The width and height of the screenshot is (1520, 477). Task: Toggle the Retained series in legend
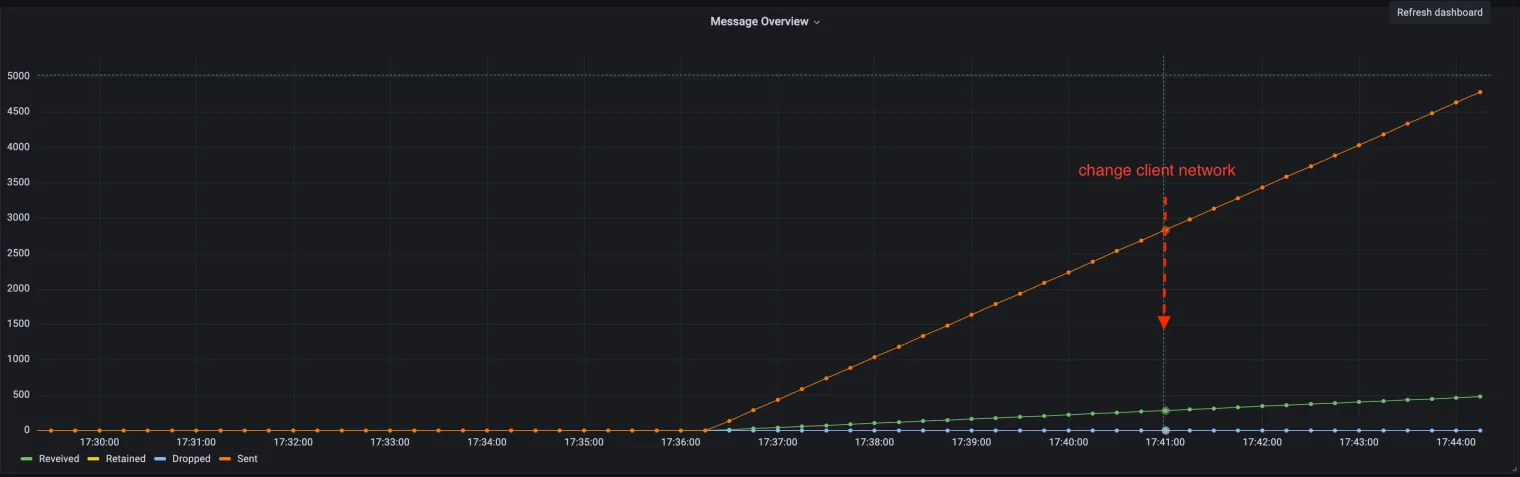coord(126,459)
